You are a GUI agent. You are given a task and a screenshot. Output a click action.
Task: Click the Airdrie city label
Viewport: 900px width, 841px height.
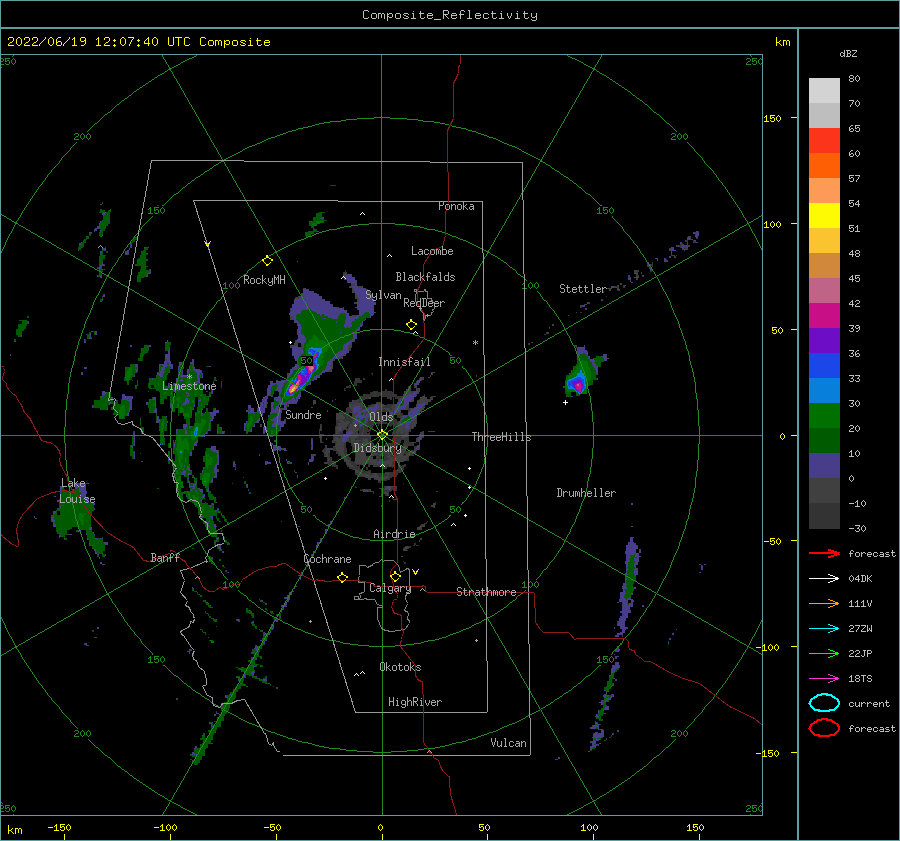(394, 534)
